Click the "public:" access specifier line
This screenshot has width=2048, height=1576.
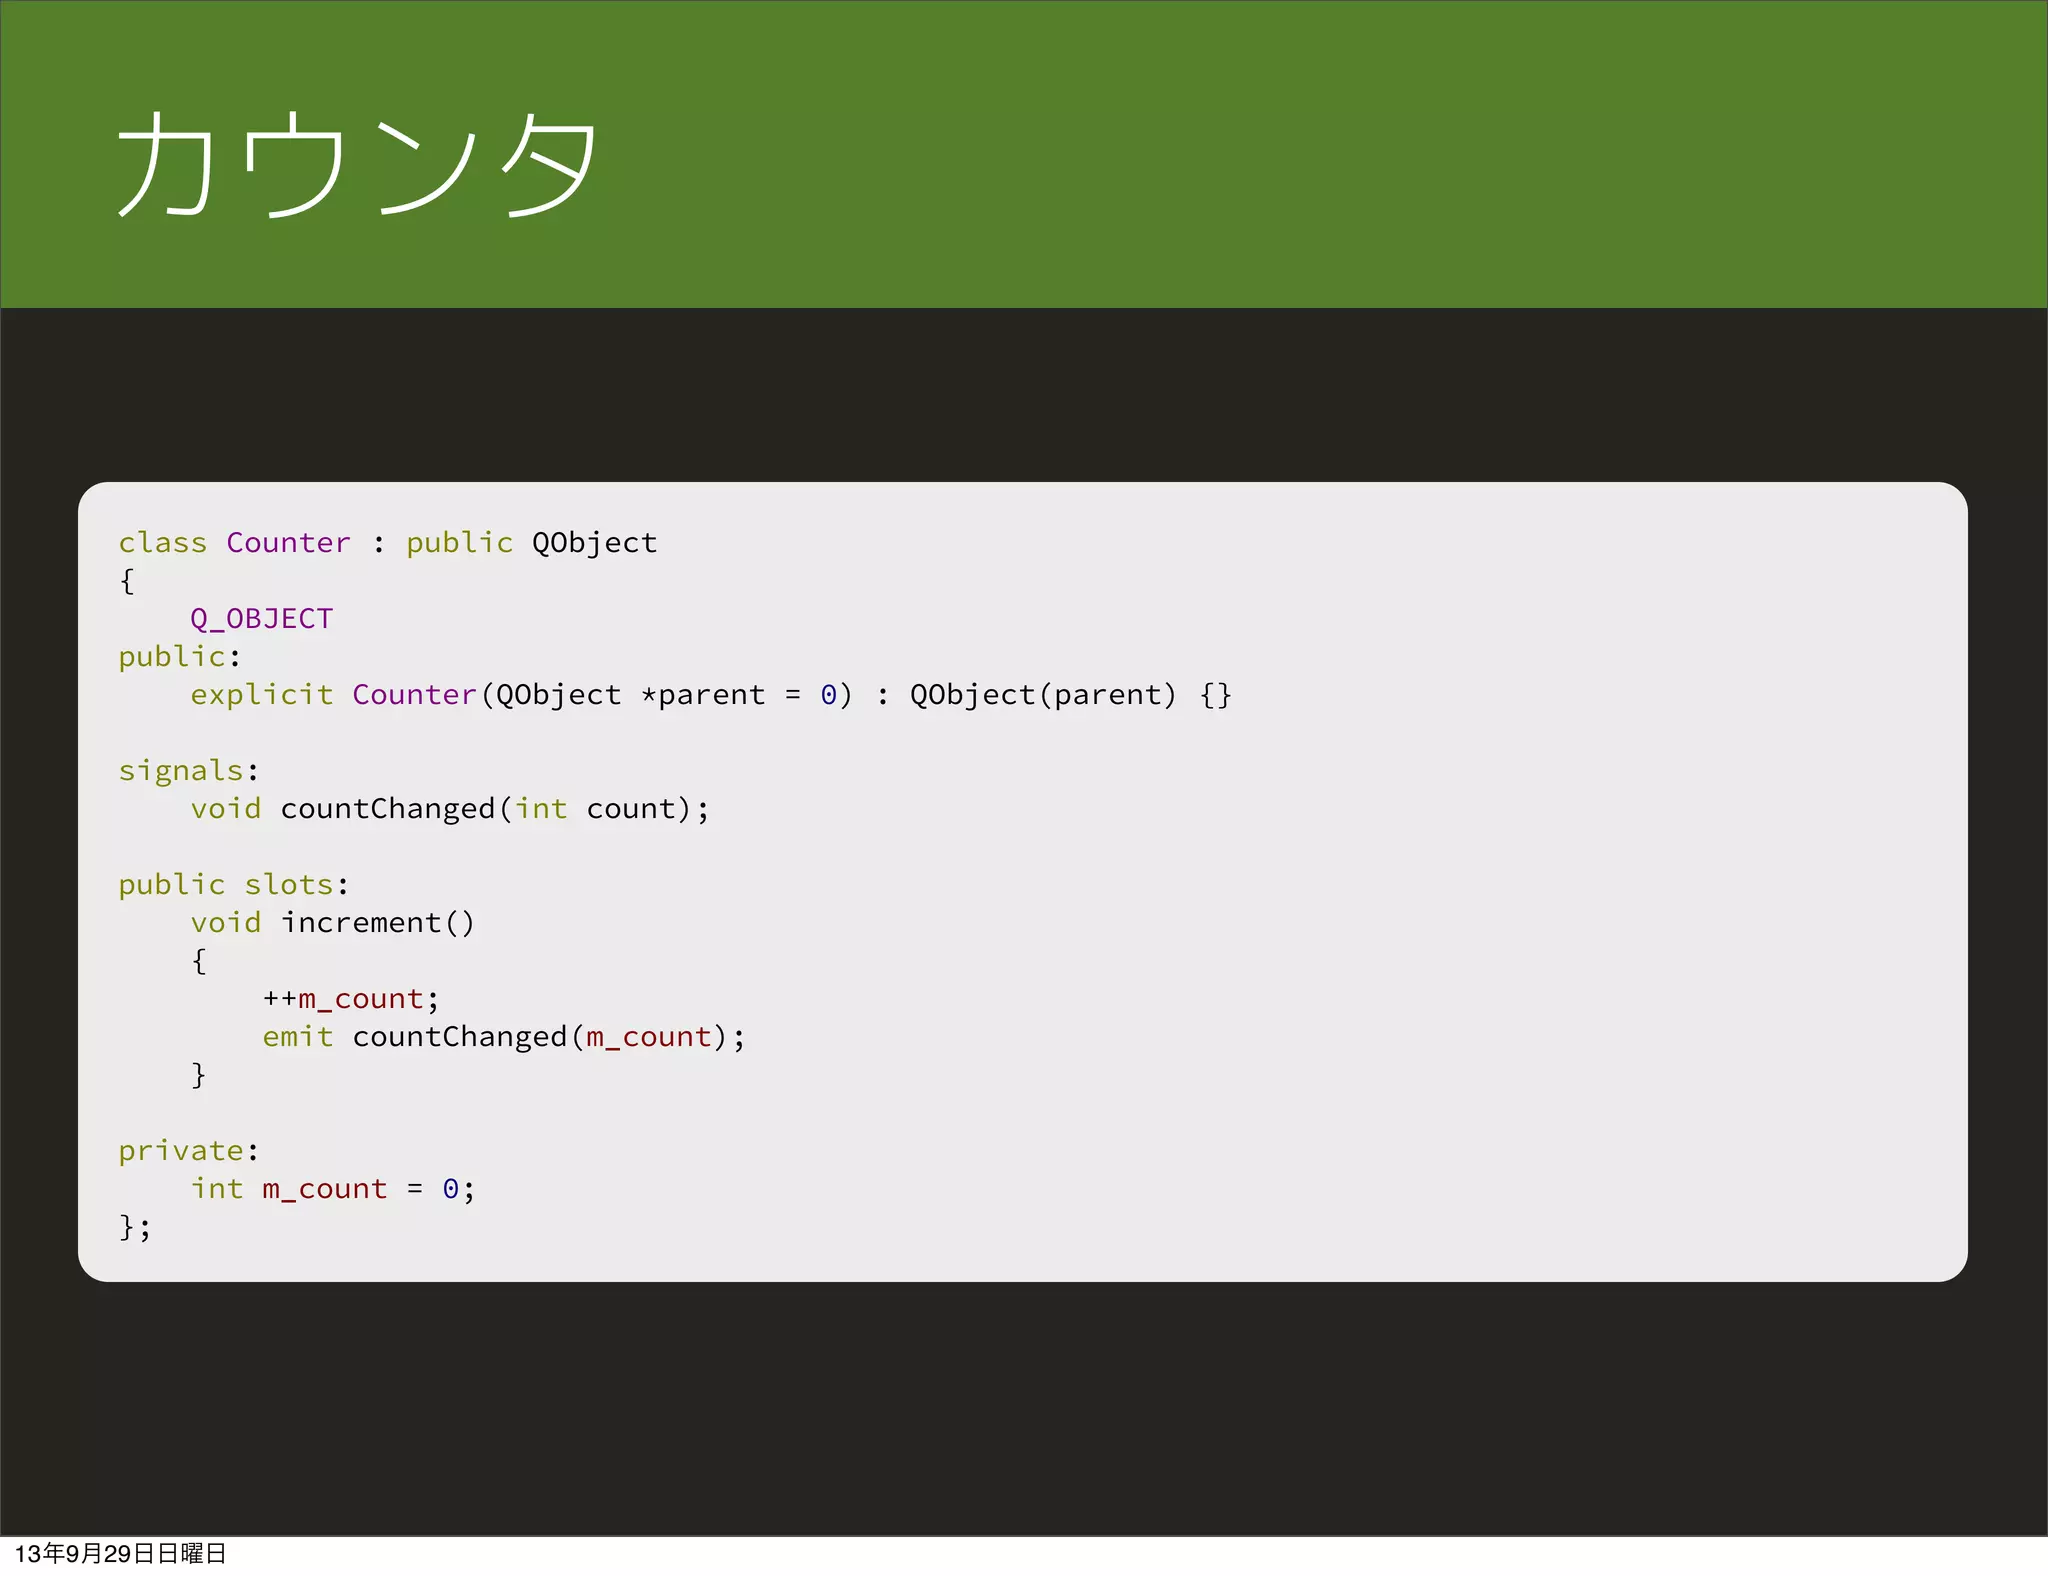(180, 657)
